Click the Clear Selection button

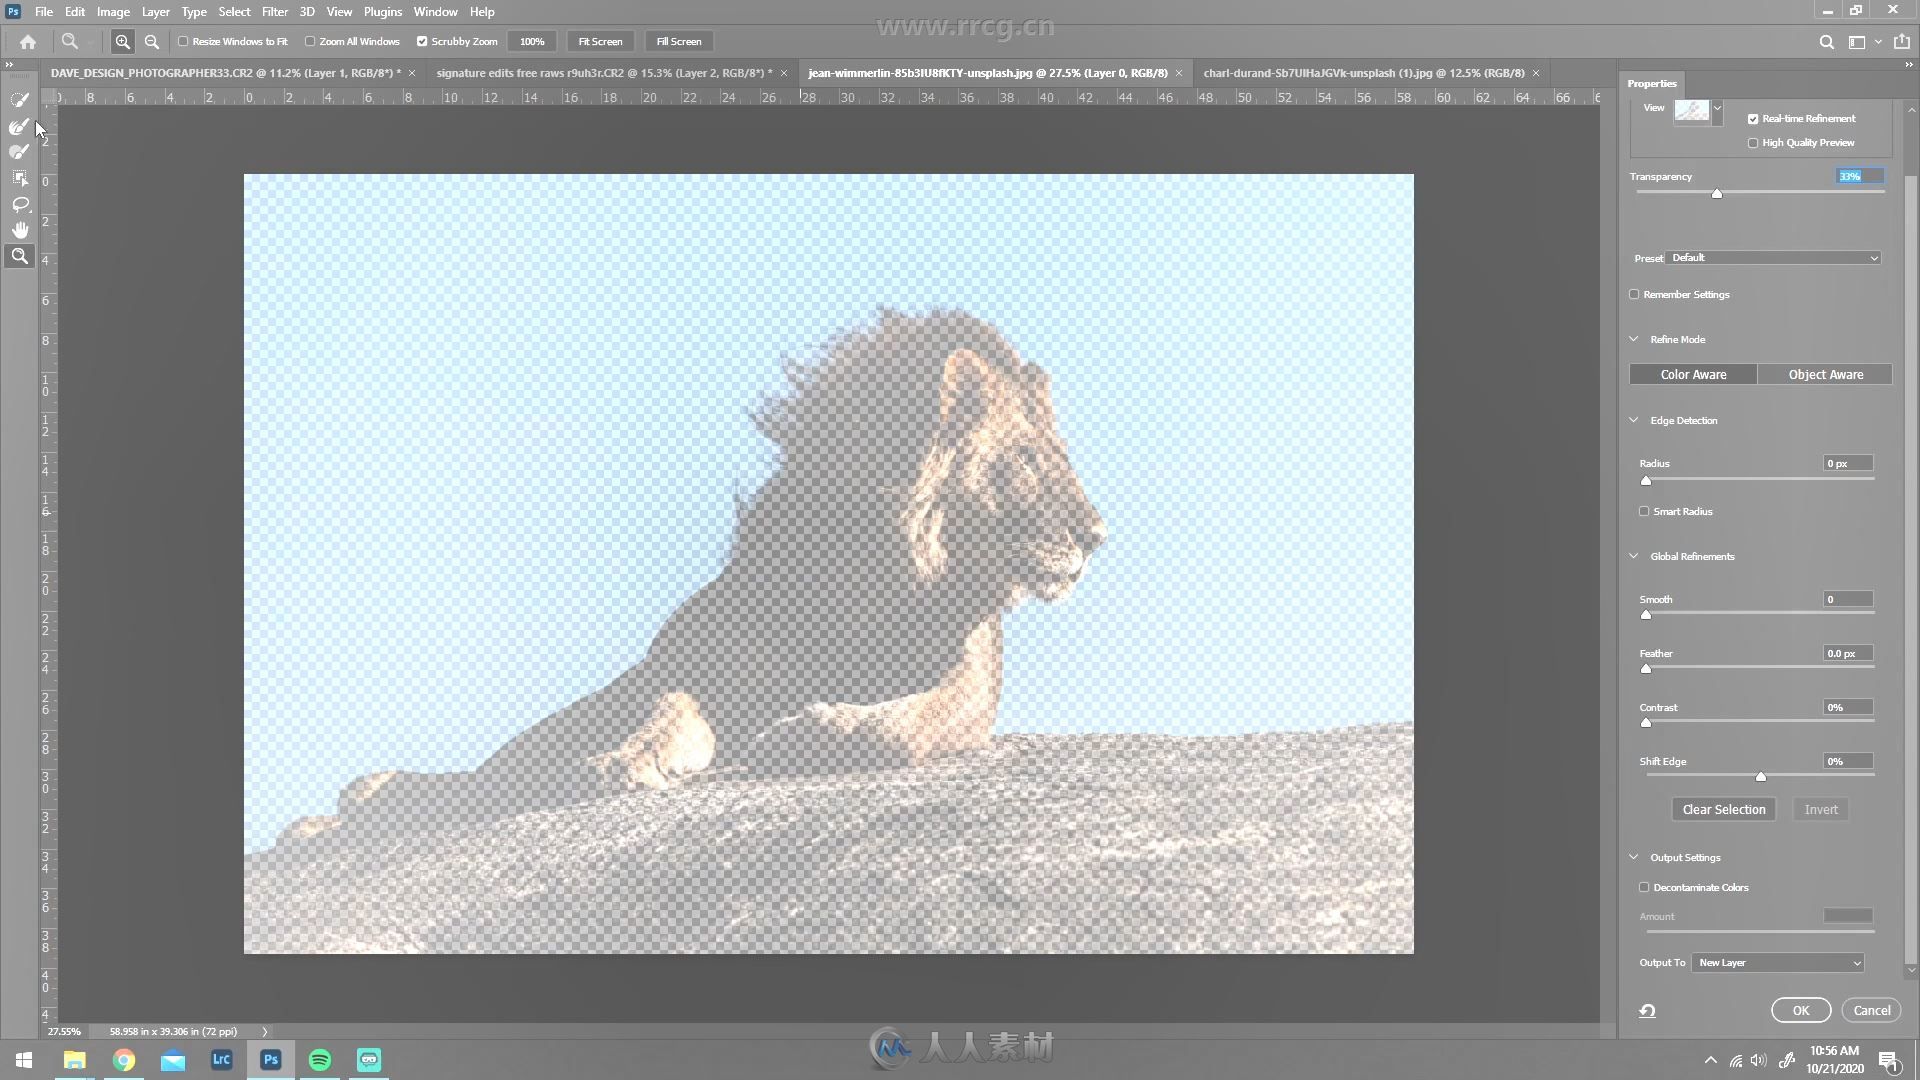(1723, 810)
